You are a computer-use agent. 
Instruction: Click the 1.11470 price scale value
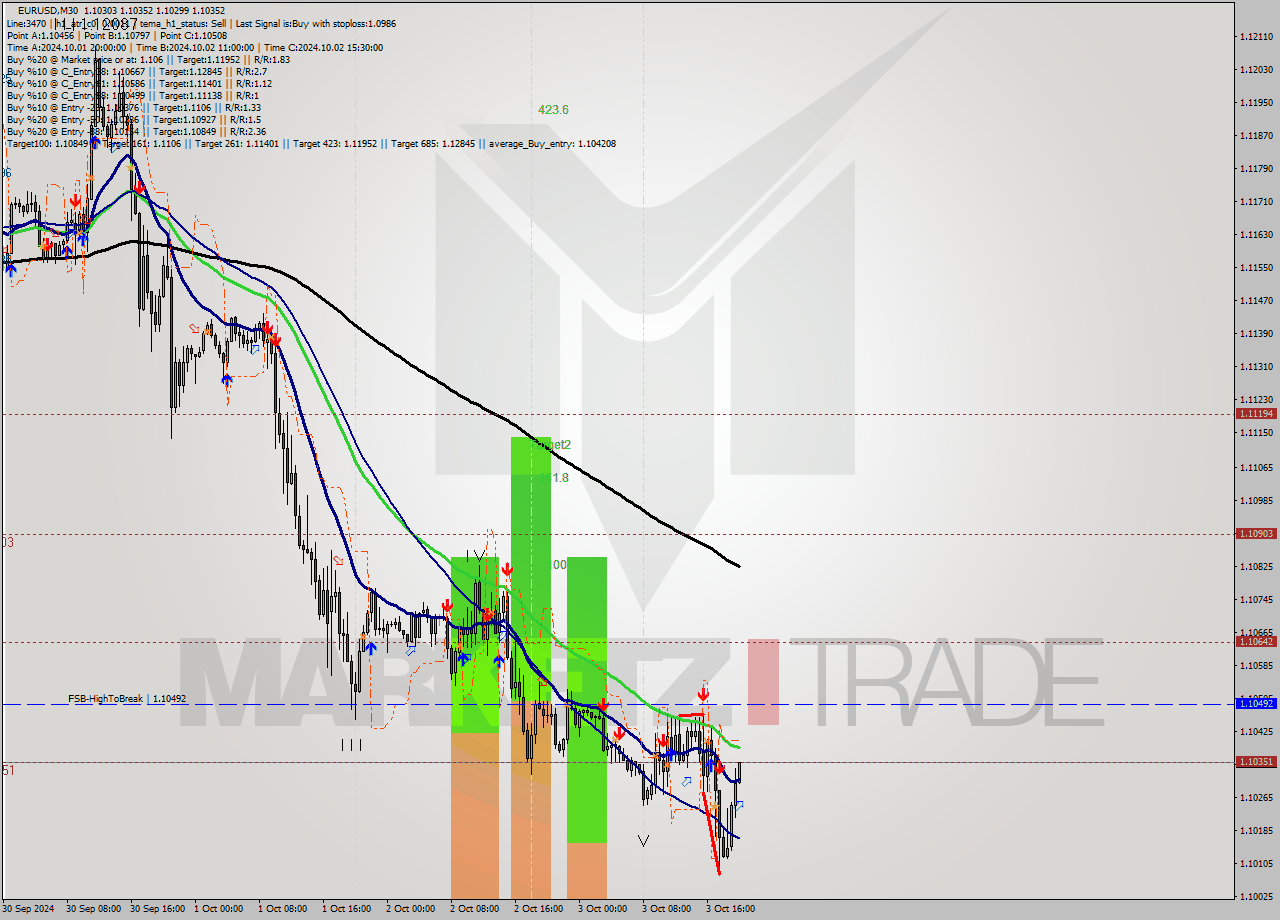coord(1256,300)
